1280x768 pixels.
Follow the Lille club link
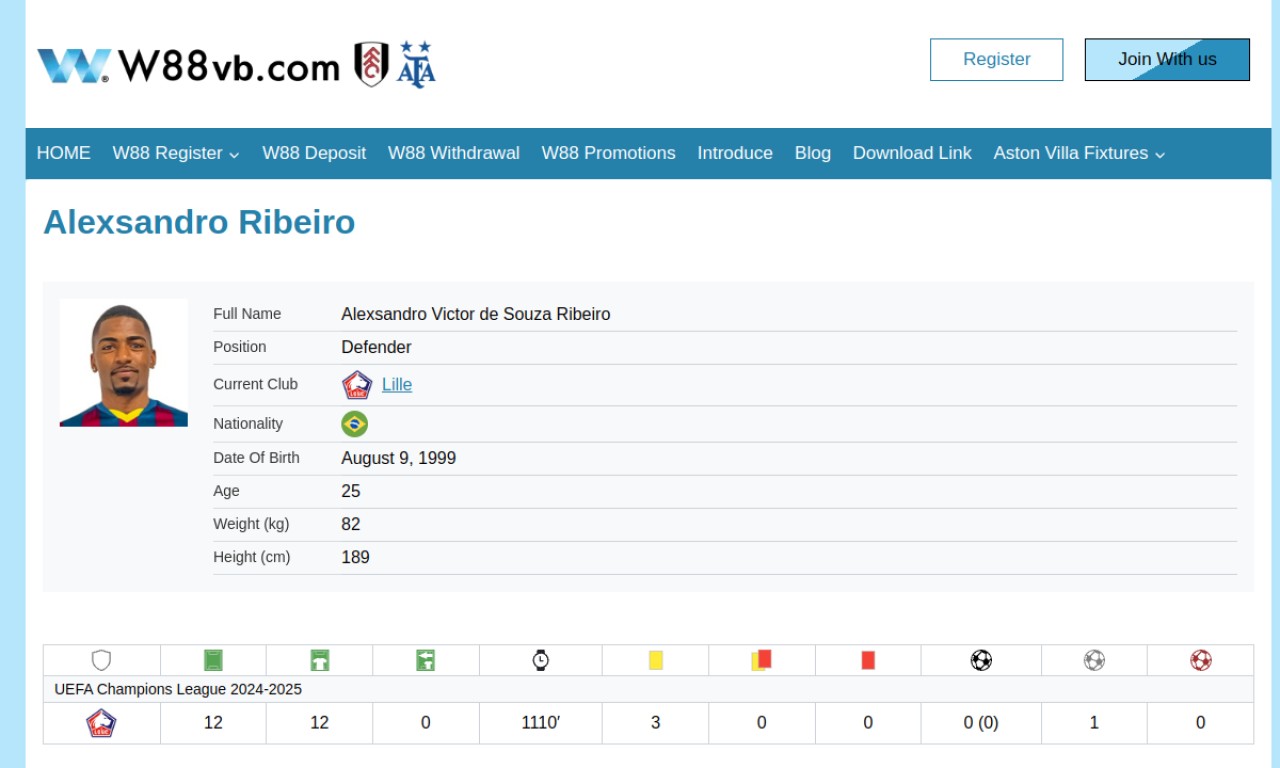[x=397, y=385]
